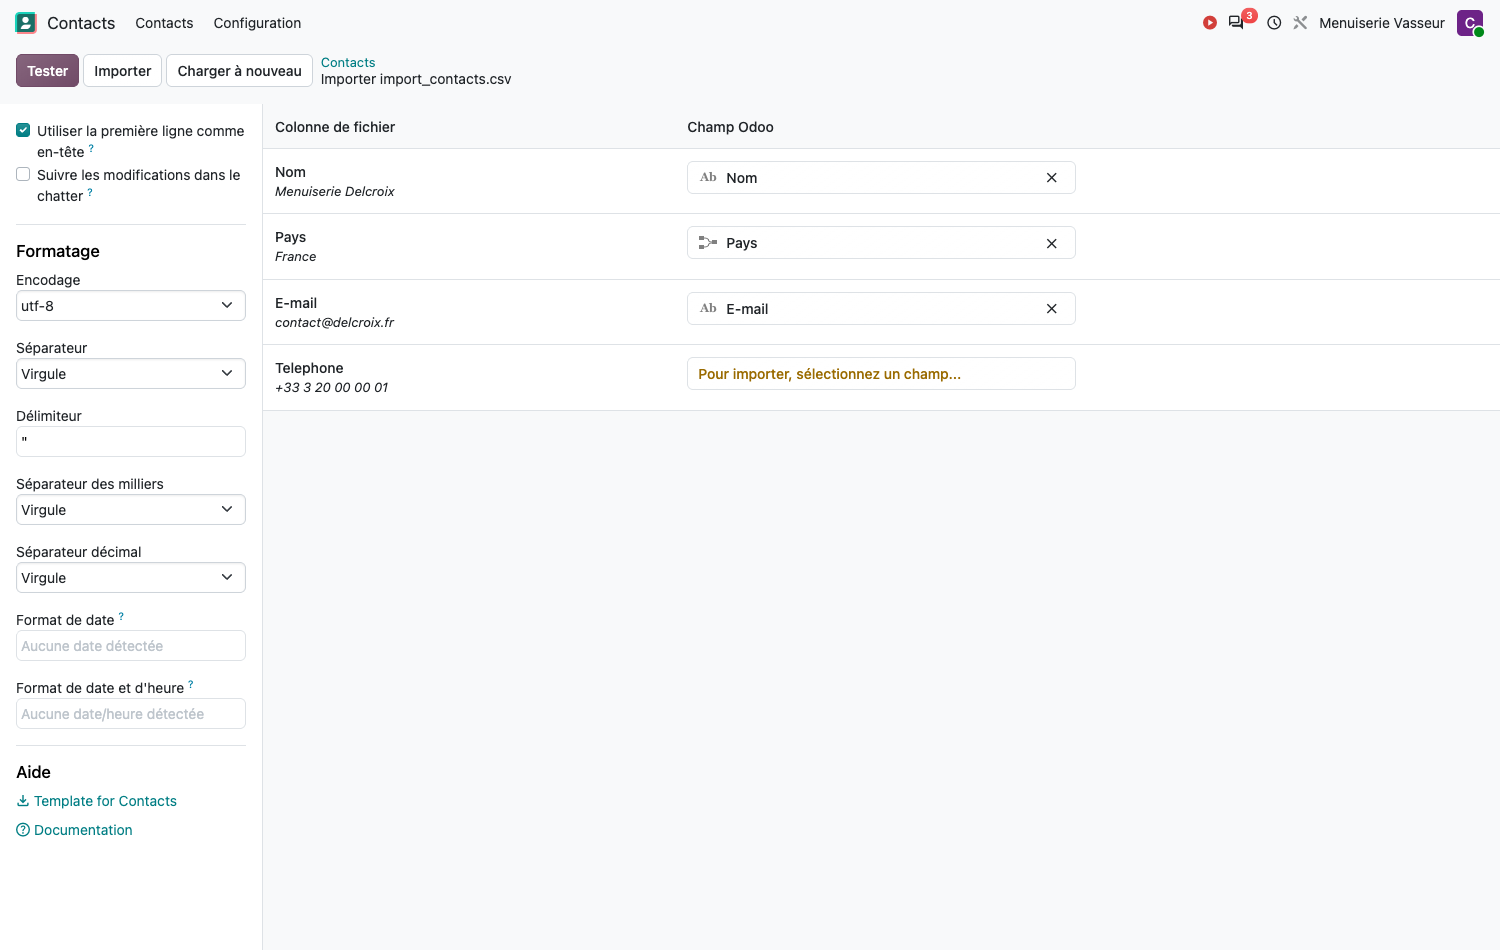Open Template for Contacts link
The width and height of the screenshot is (1500, 950).
coord(105,801)
